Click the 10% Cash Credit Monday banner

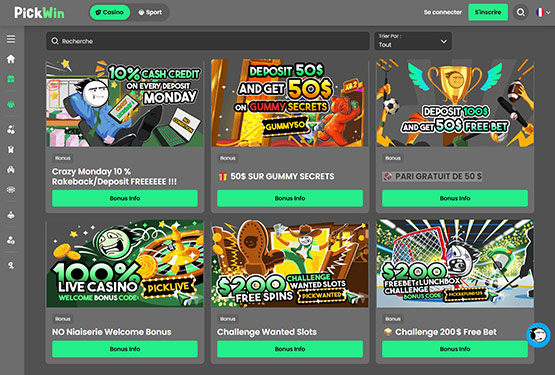tap(125, 103)
